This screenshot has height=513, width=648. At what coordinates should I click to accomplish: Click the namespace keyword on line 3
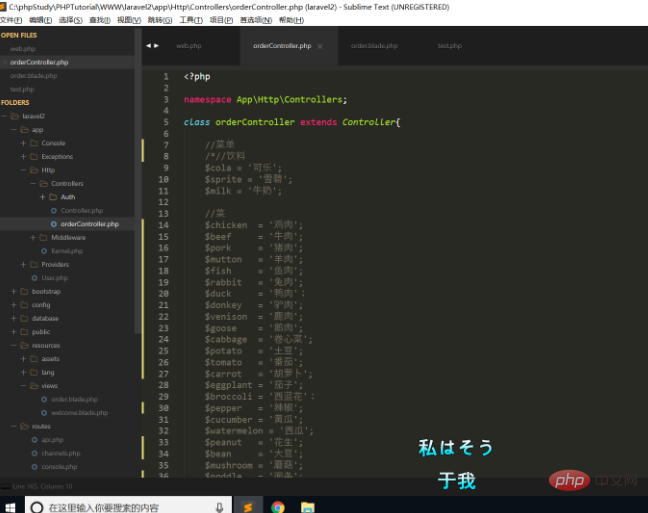coord(207,100)
